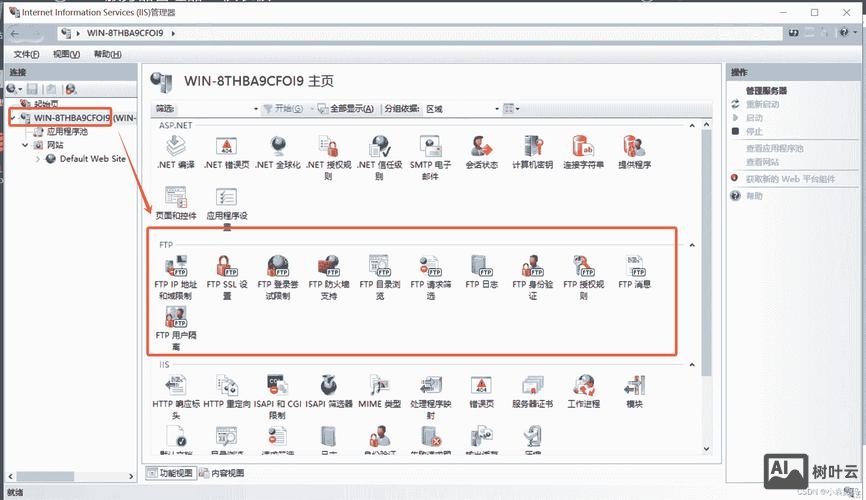Open the IIS 模块 feature
Viewport: 866px width, 500px height.
click(x=634, y=391)
